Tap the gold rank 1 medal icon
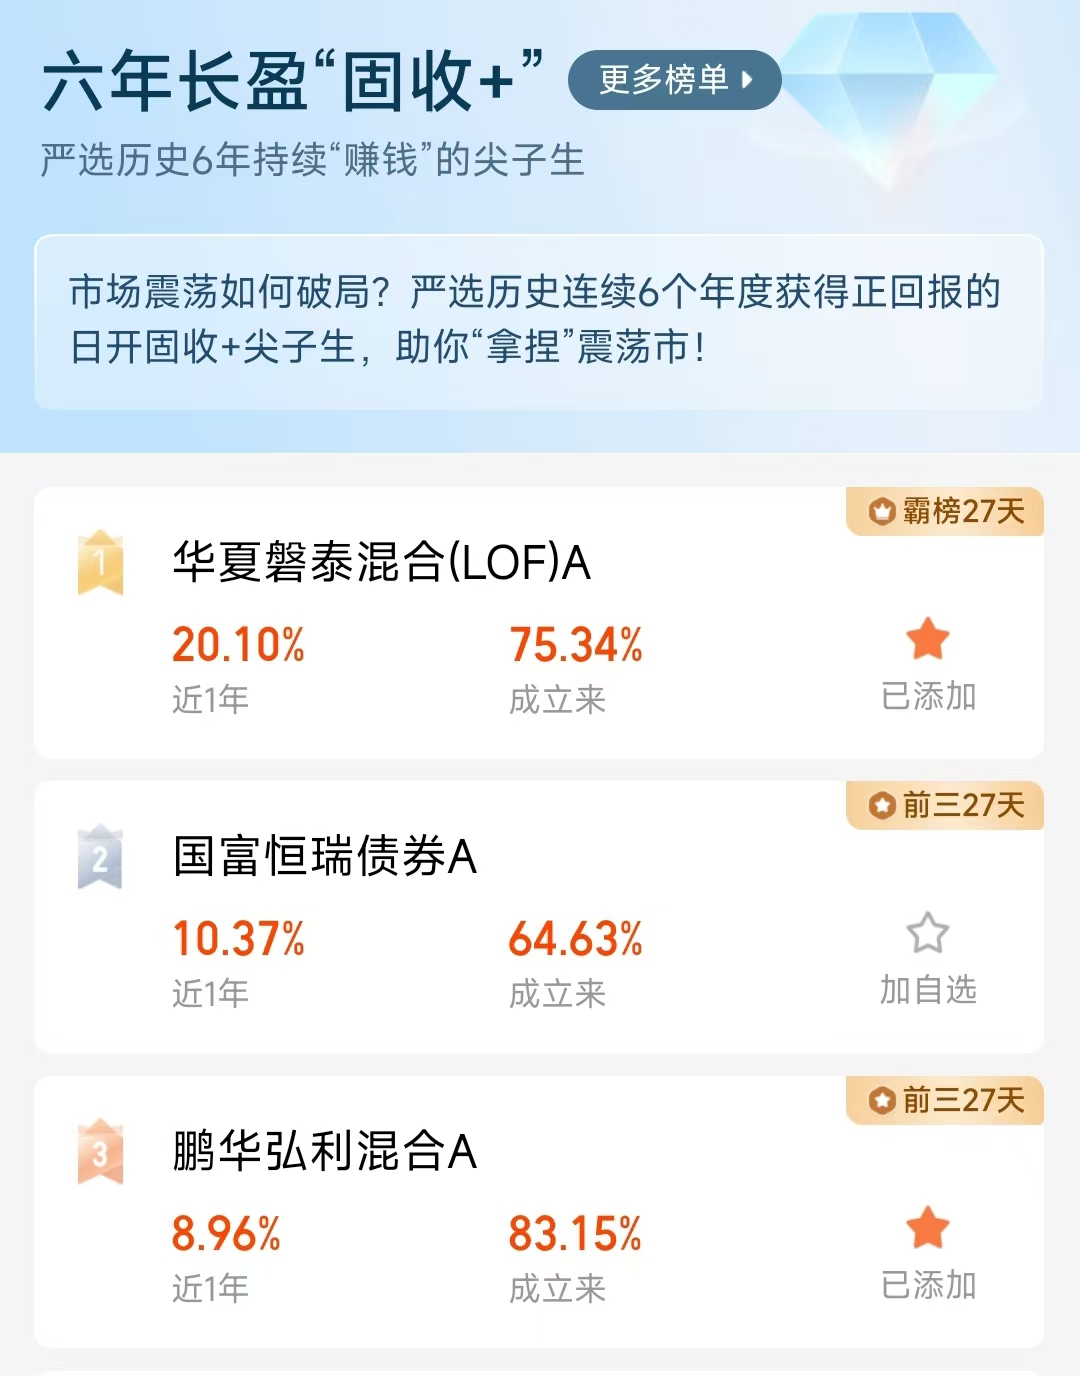 click(100, 562)
